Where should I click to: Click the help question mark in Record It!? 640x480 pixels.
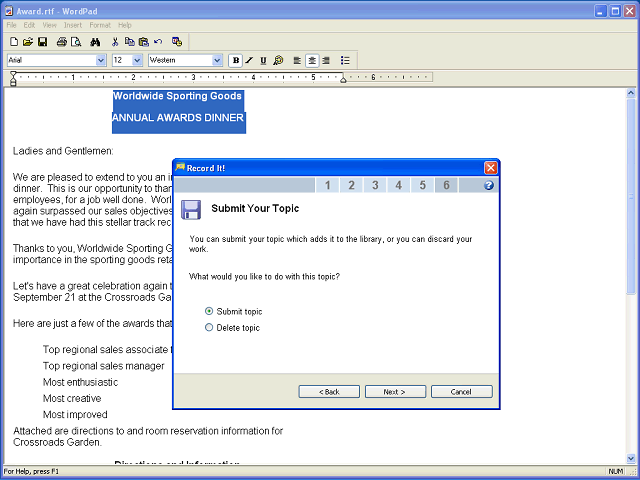489,185
